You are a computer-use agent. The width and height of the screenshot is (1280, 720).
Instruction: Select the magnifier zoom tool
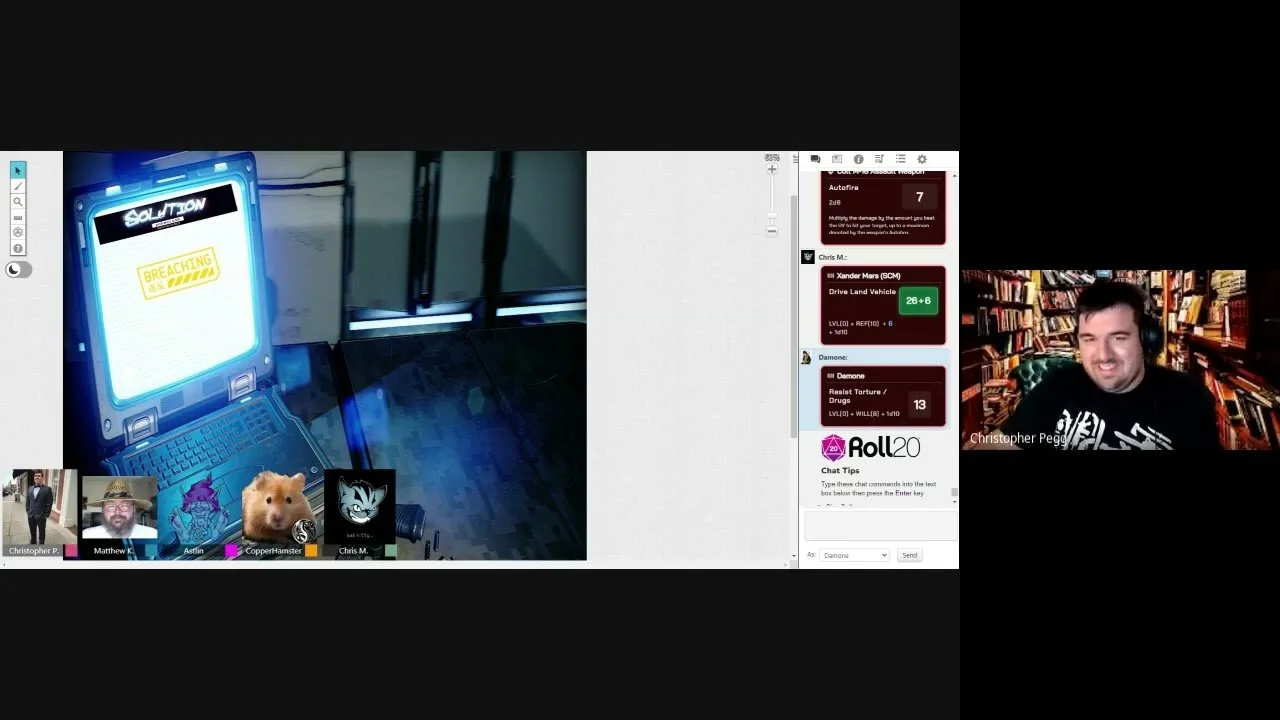[x=18, y=201]
